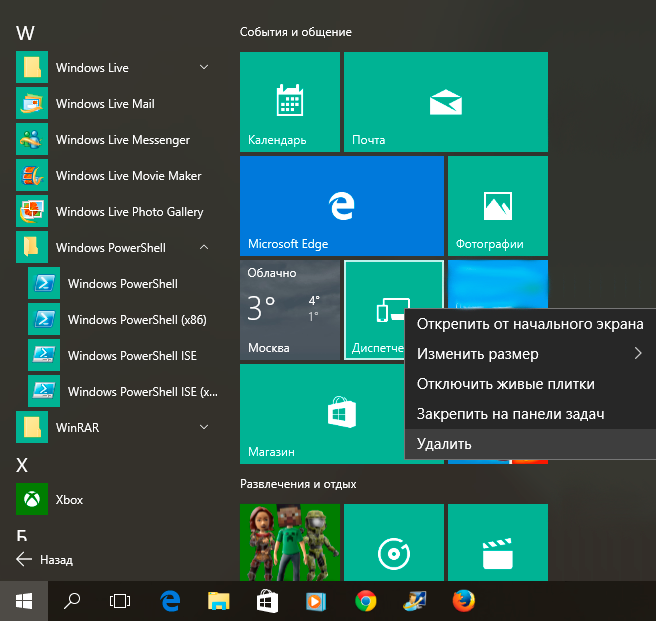
Task: Launch Firefox from the taskbar
Action: (x=464, y=601)
